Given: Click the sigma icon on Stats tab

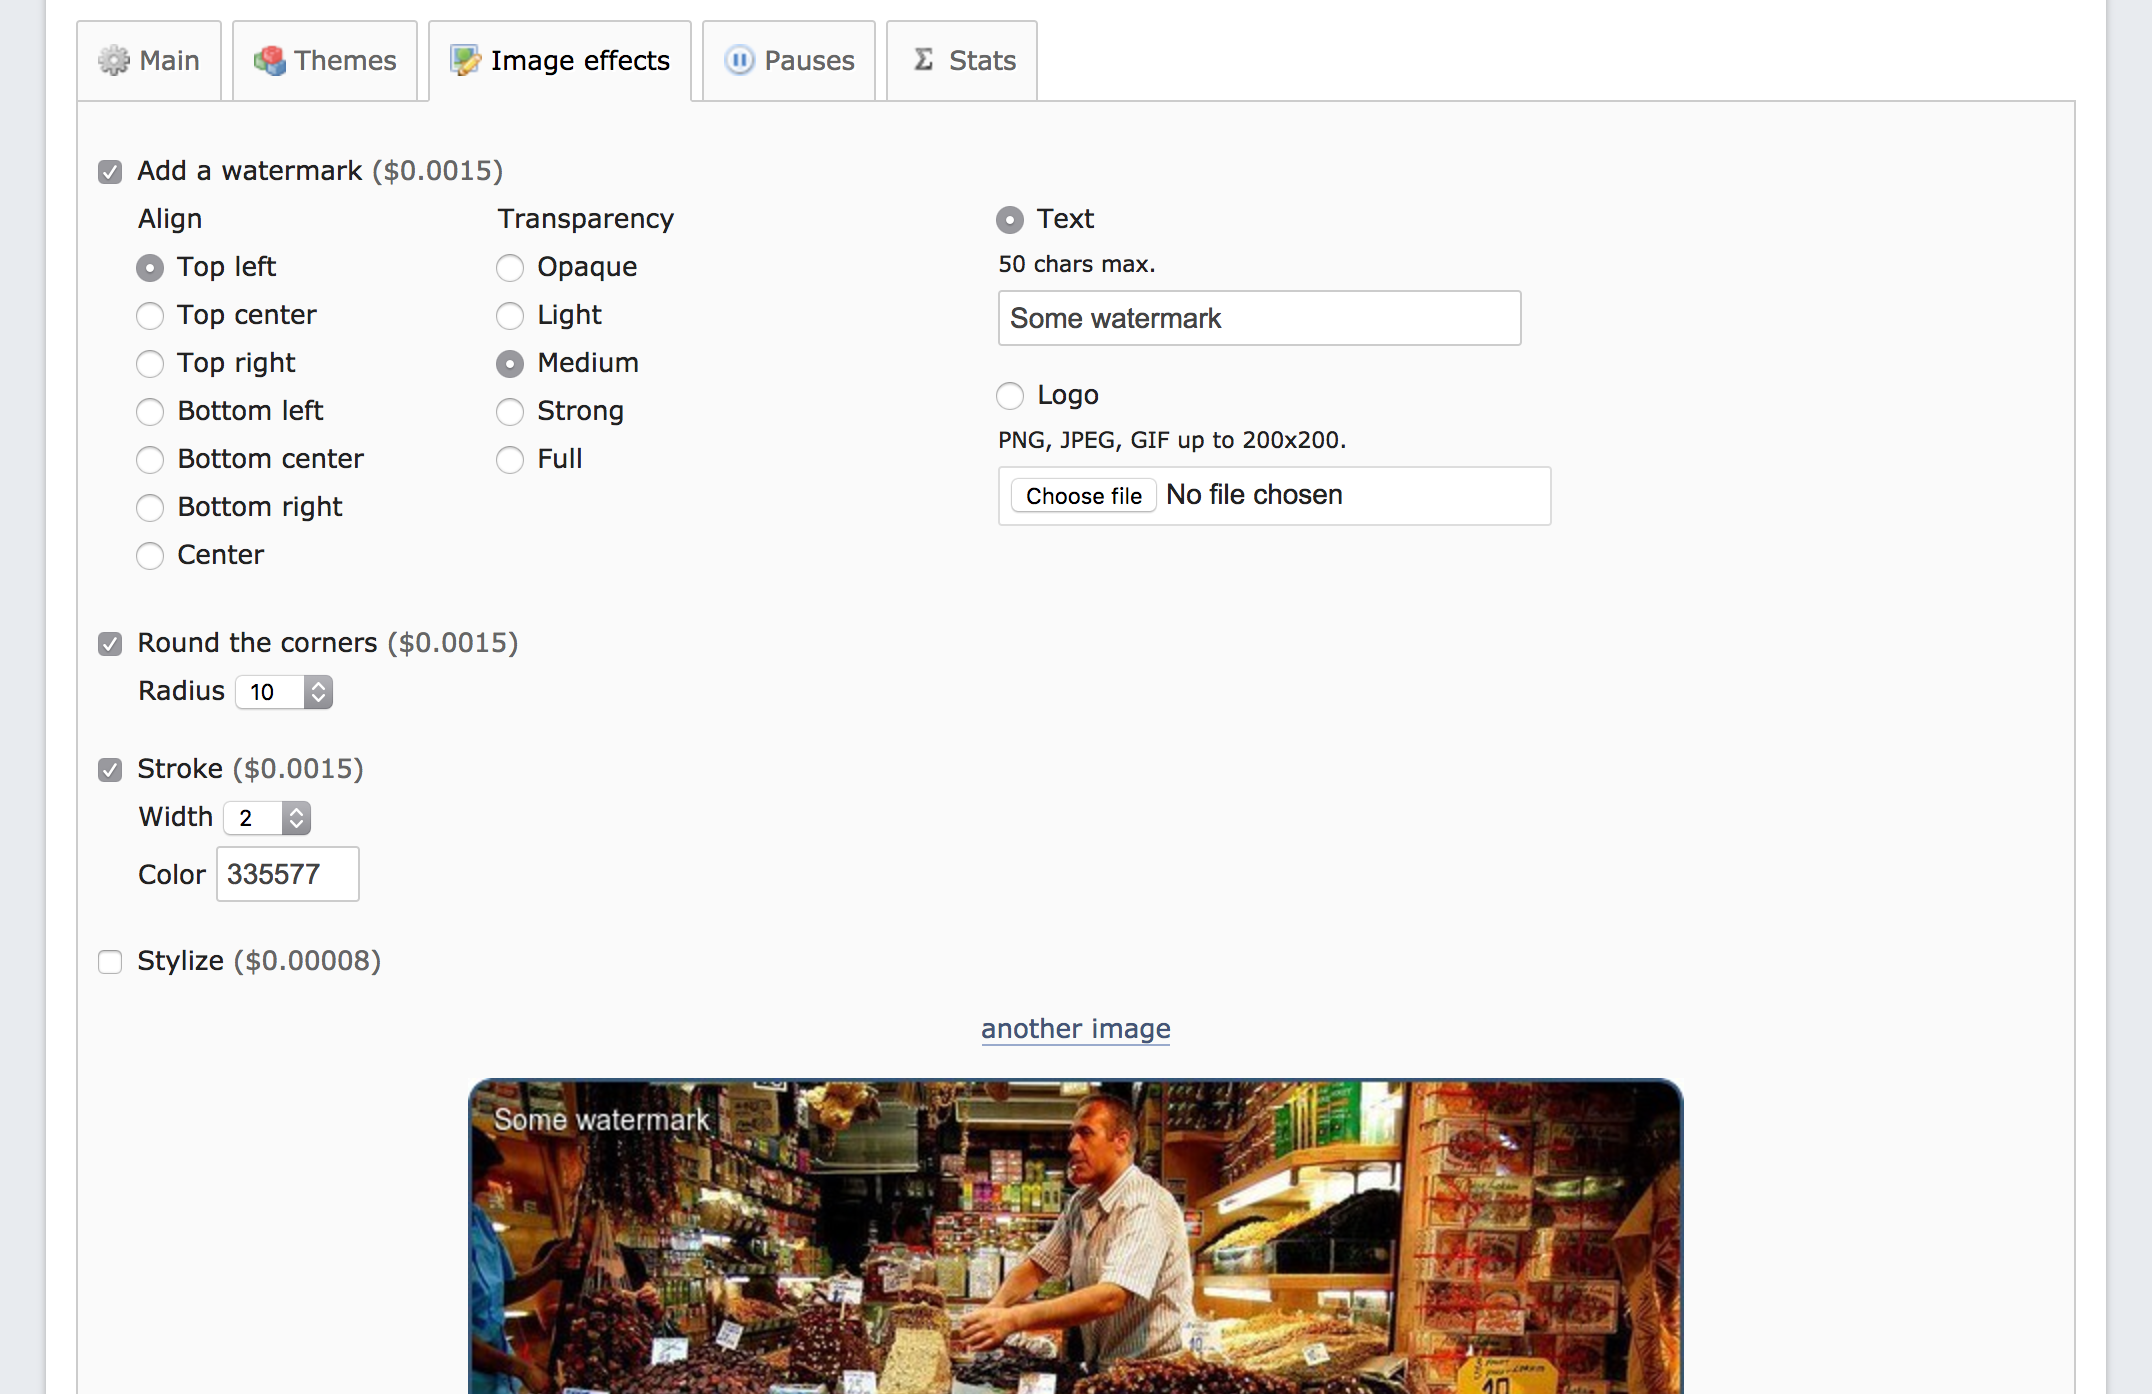Looking at the screenshot, I should (x=924, y=60).
